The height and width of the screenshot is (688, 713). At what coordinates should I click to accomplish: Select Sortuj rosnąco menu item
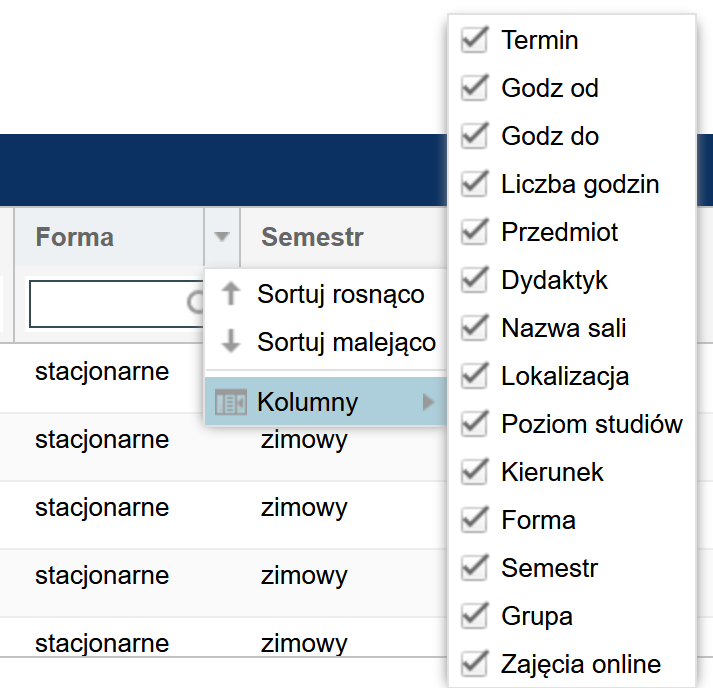(340, 294)
